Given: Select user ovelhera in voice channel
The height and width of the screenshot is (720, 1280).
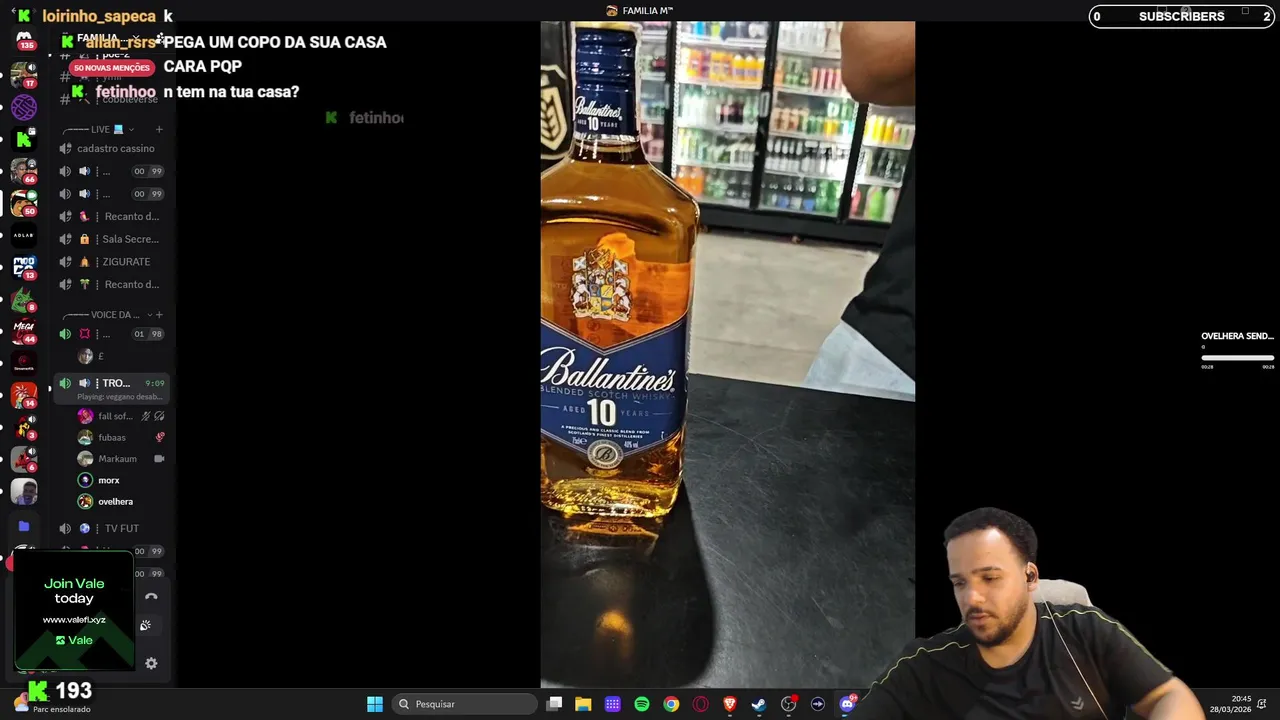Looking at the screenshot, I should (121, 502).
